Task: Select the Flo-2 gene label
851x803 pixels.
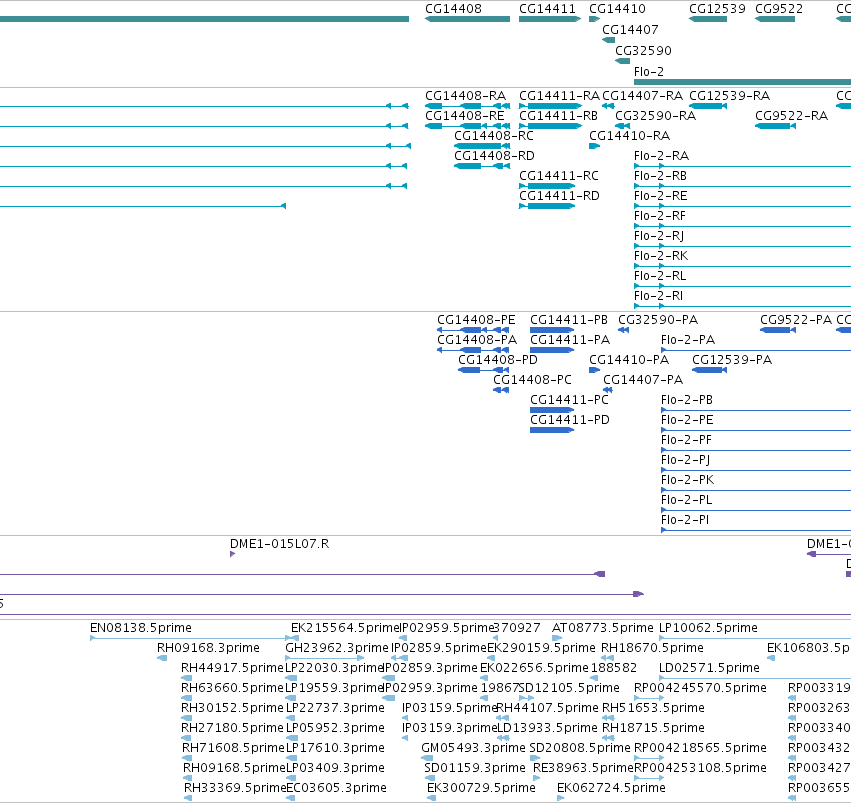Action: tap(649, 72)
